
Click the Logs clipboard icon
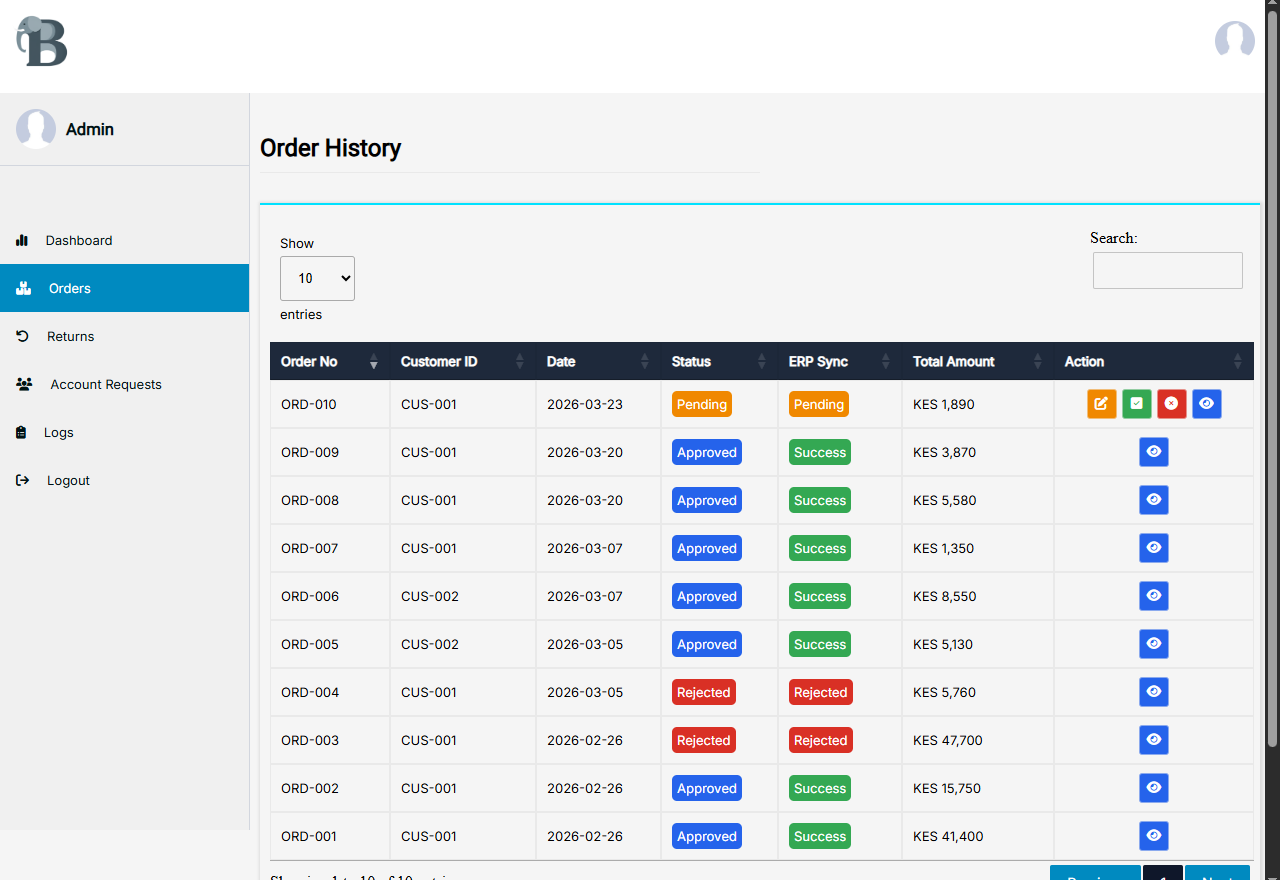(21, 432)
